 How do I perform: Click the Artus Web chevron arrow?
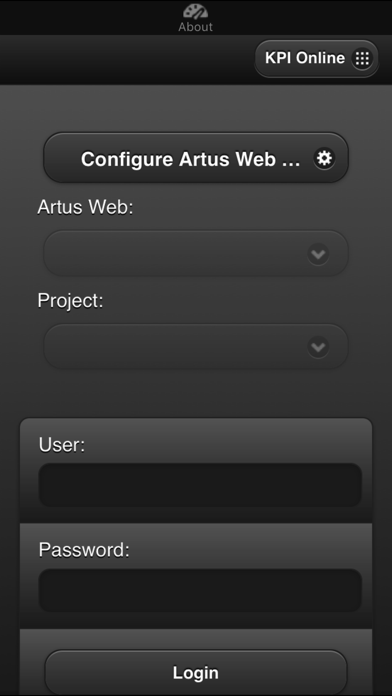318,254
